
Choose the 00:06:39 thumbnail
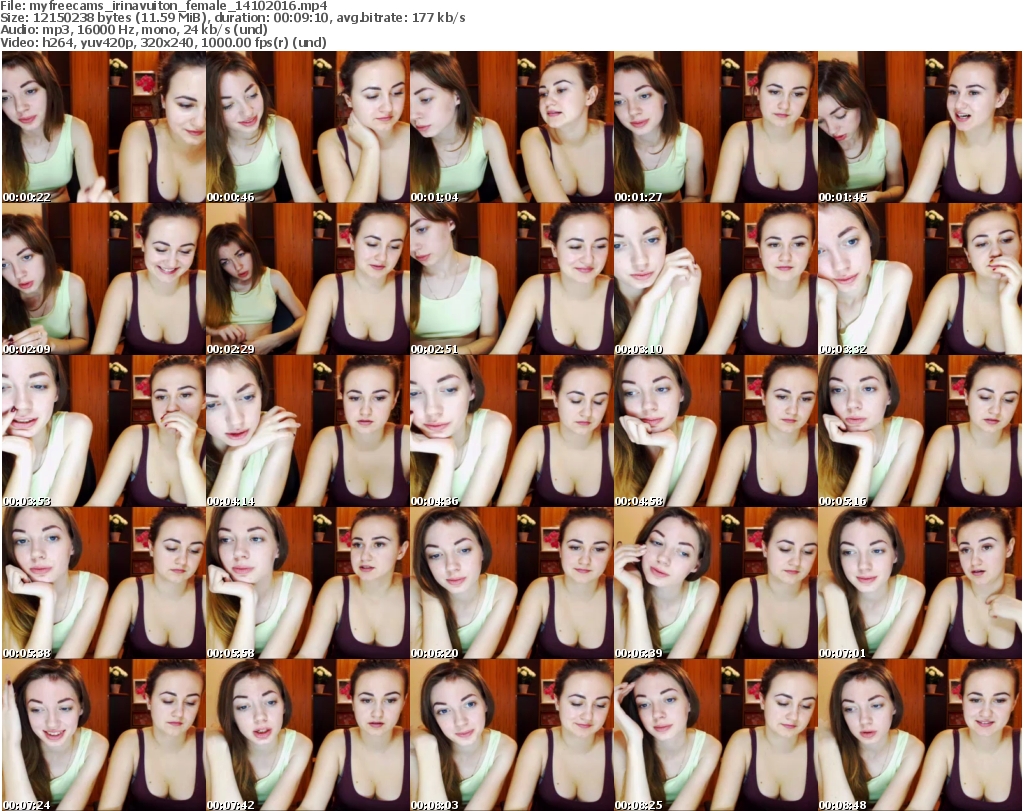point(716,583)
